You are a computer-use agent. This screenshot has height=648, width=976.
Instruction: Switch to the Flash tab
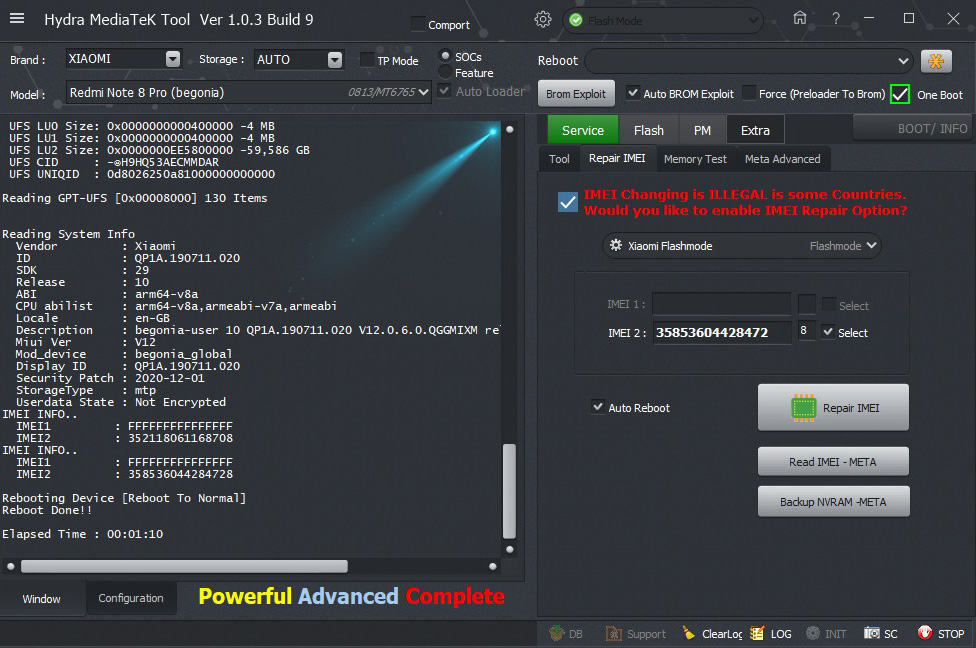click(x=649, y=130)
